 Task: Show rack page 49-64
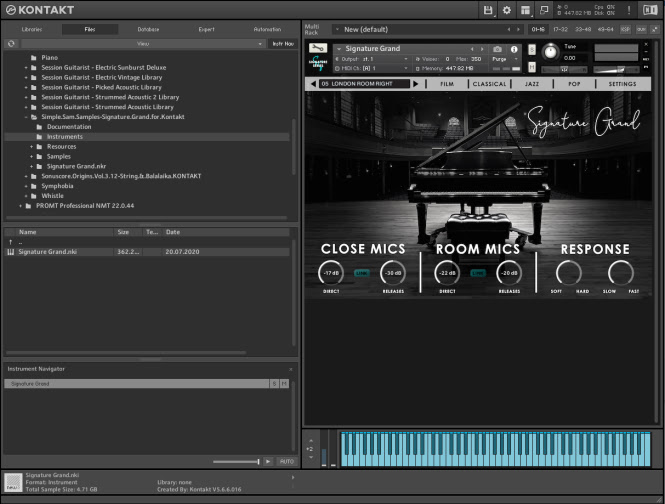pyautogui.click(x=606, y=30)
